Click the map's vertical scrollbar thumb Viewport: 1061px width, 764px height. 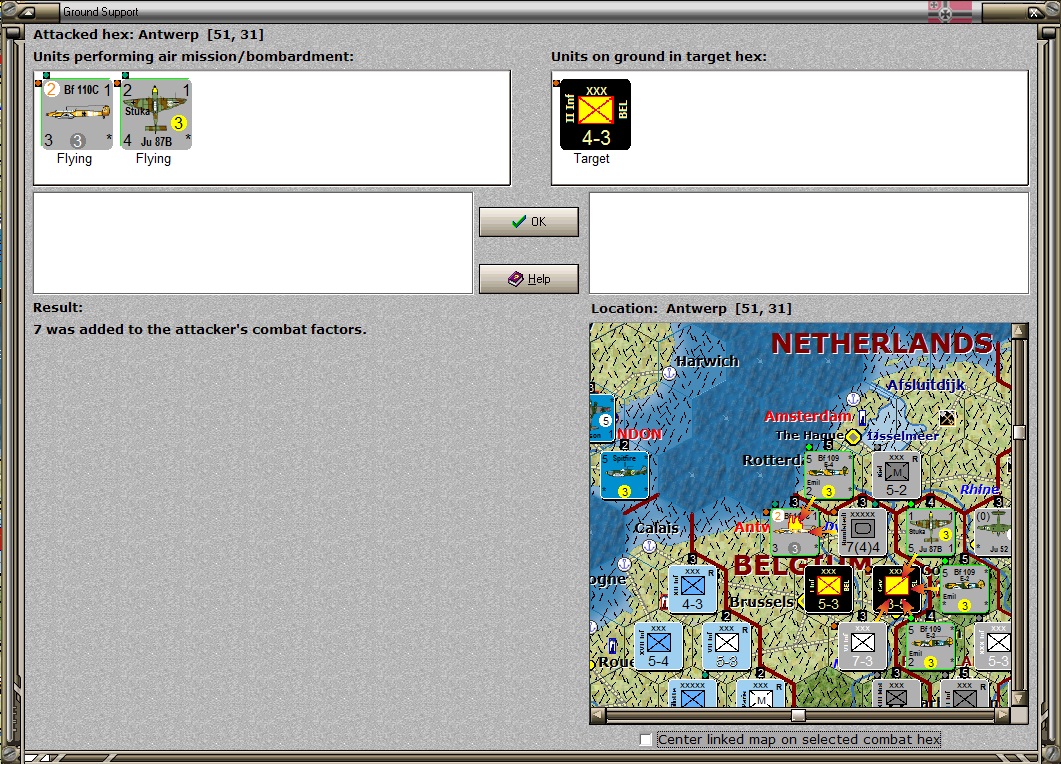tap(1020, 432)
